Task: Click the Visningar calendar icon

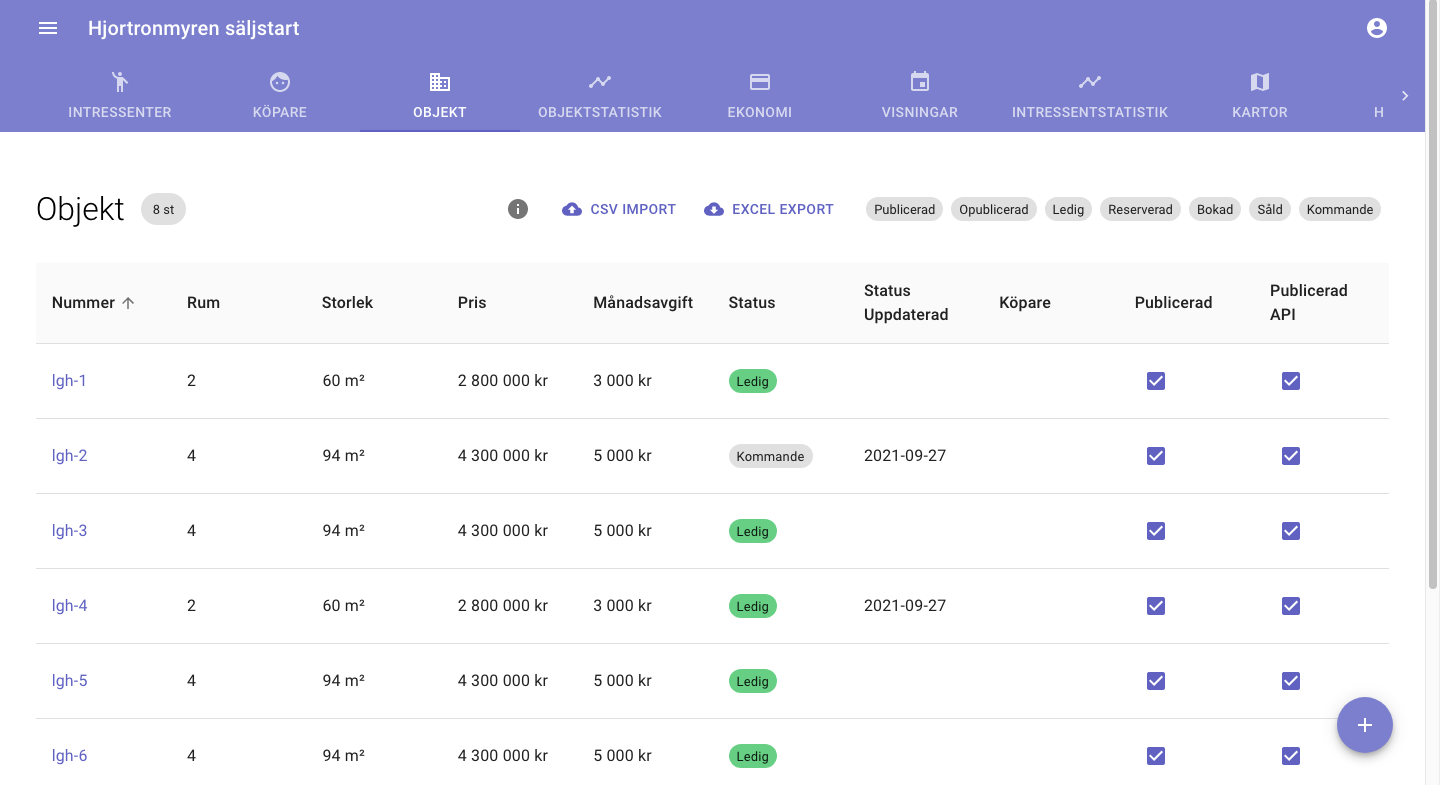Action: [x=920, y=82]
